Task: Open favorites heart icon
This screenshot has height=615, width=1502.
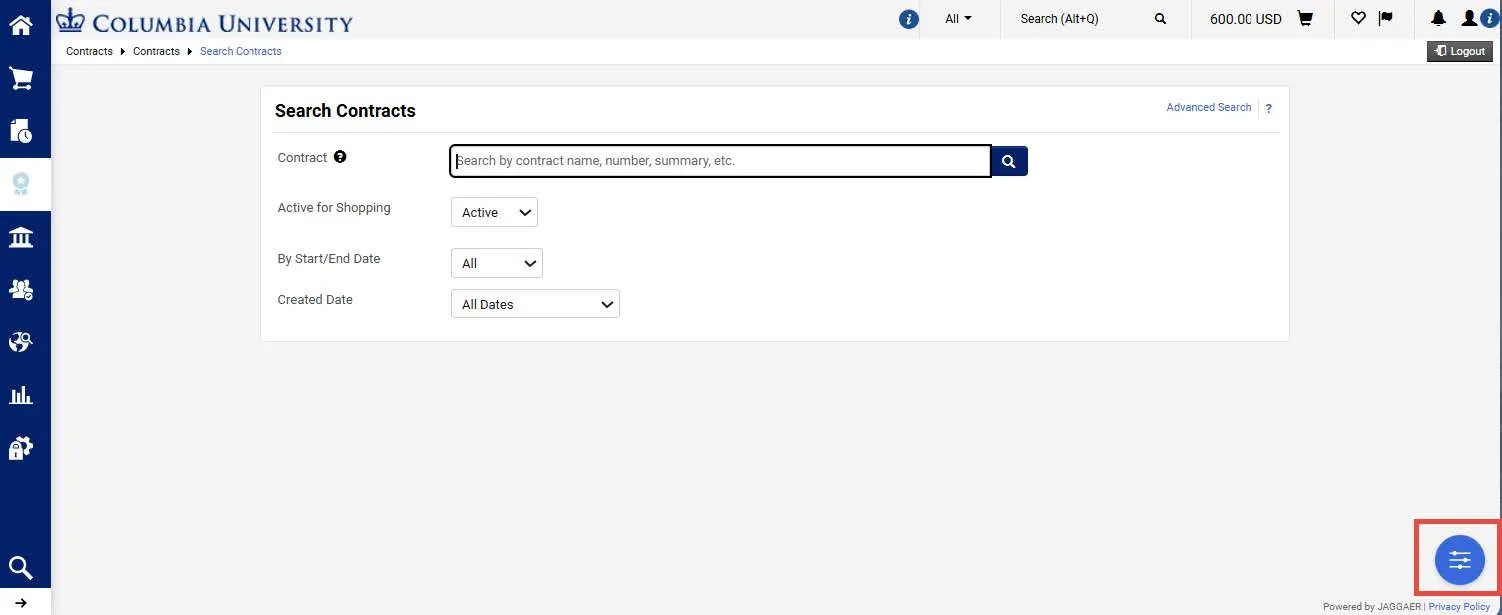Action: point(1358,19)
